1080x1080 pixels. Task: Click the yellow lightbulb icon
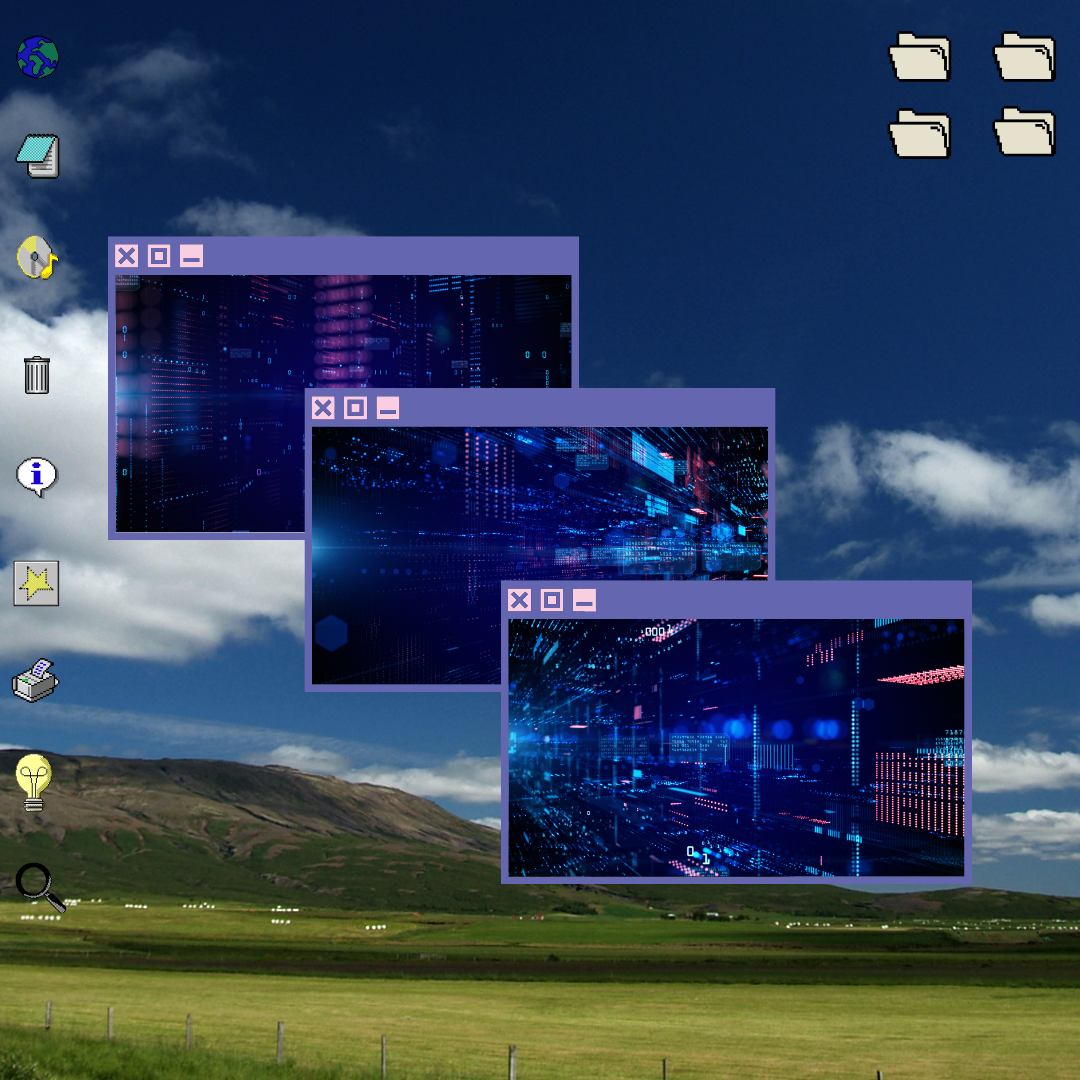click(x=34, y=781)
